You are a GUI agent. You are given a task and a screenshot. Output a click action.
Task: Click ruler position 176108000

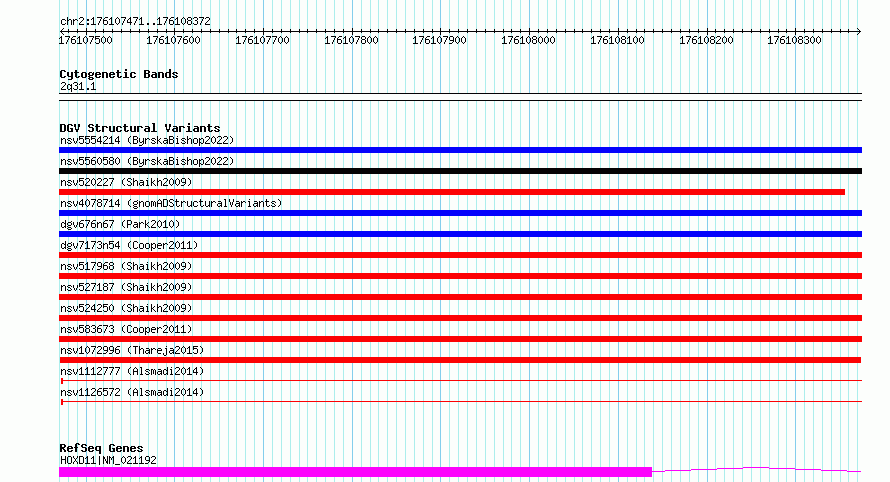[x=528, y=40]
